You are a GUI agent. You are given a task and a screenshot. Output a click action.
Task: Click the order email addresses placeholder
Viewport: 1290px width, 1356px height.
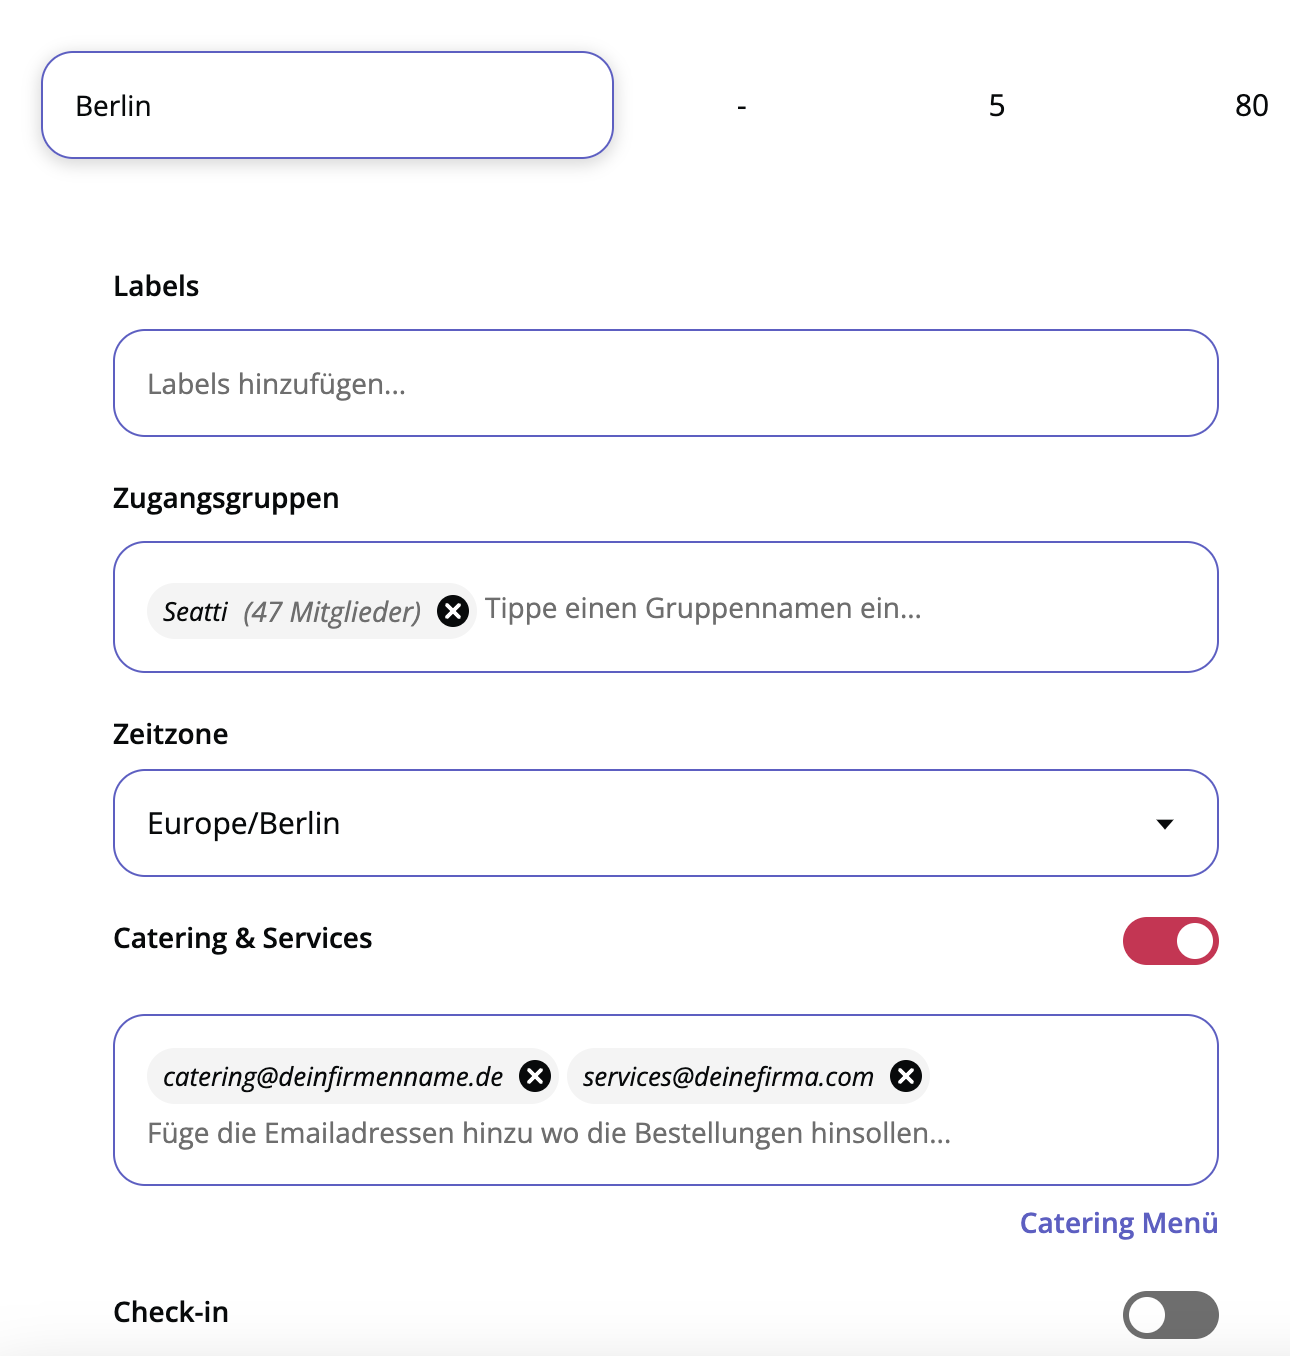pyautogui.click(x=548, y=1134)
